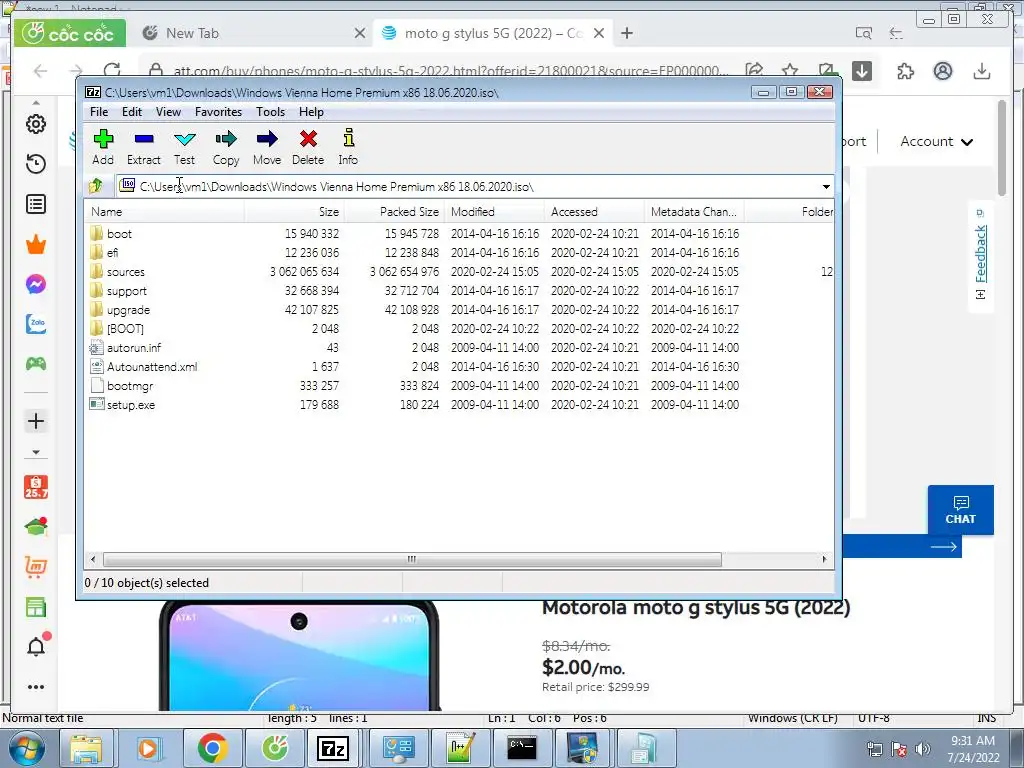Open the AT&T CHAT button

961,510
